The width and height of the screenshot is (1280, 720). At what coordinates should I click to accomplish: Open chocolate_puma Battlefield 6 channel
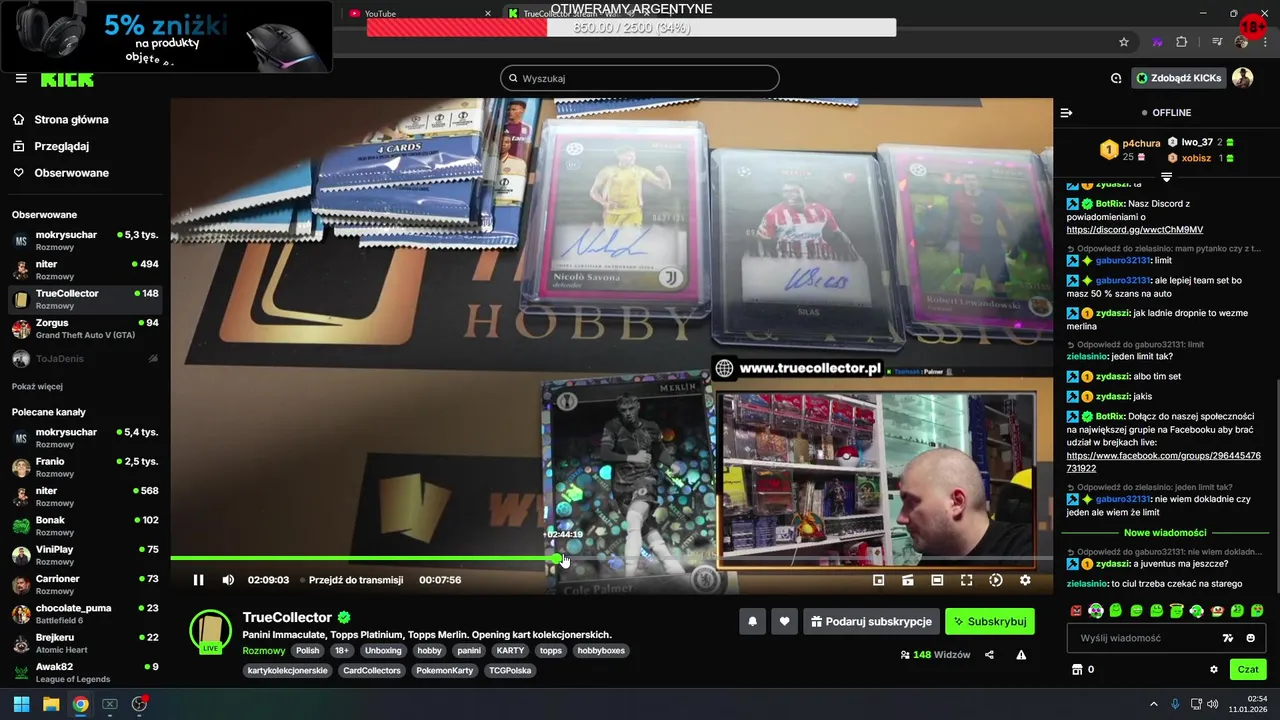(85, 614)
